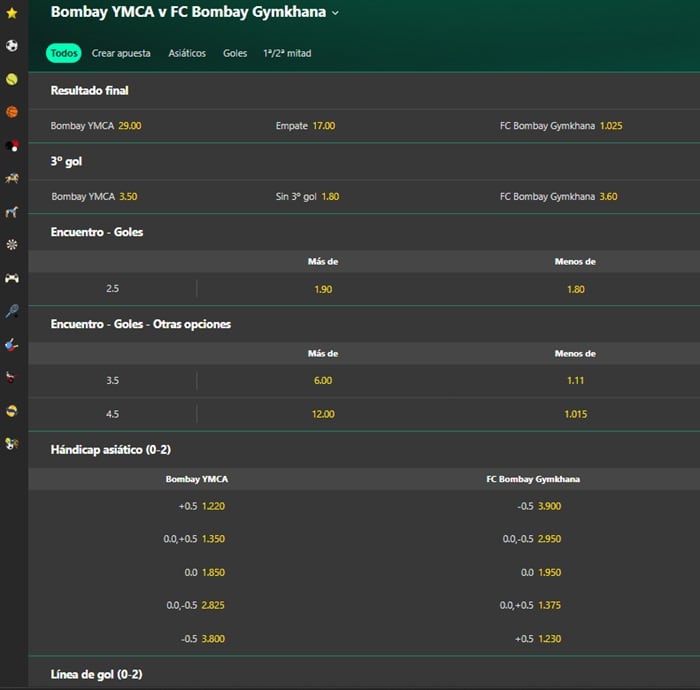The image size is (700, 690).
Task: Select the darts sport icon
Action: 12,244
